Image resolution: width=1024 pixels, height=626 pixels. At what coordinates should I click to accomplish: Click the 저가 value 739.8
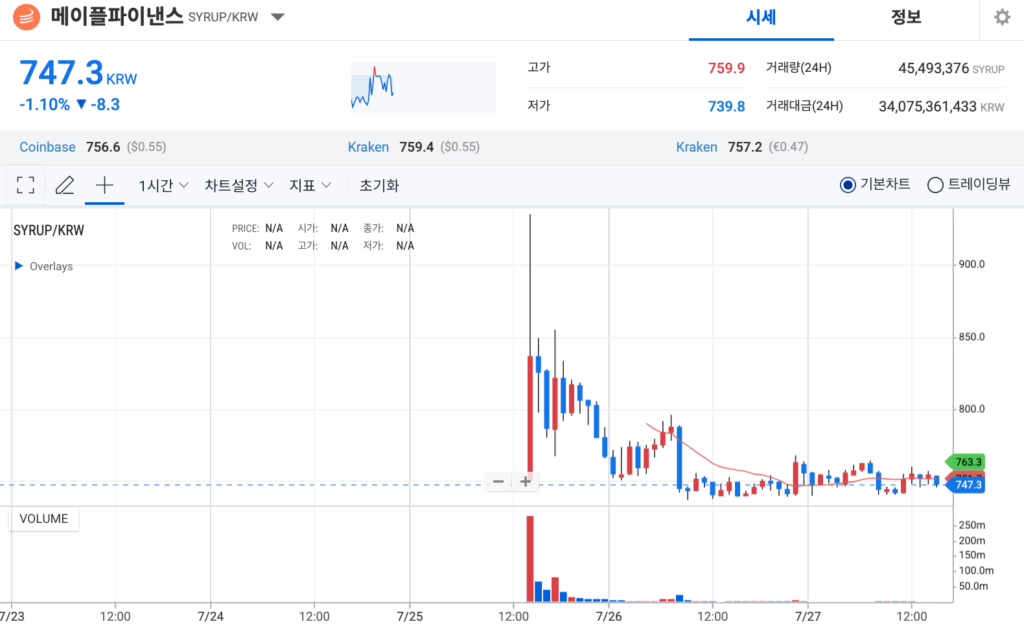[726, 106]
